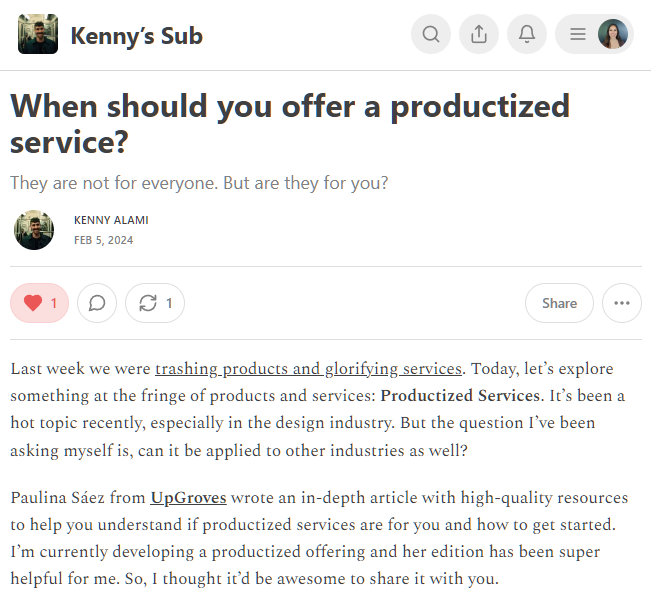Click the subtitle 'They are not for everyone'
The height and width of the screenshot is (595, 651).
point(199,183)
